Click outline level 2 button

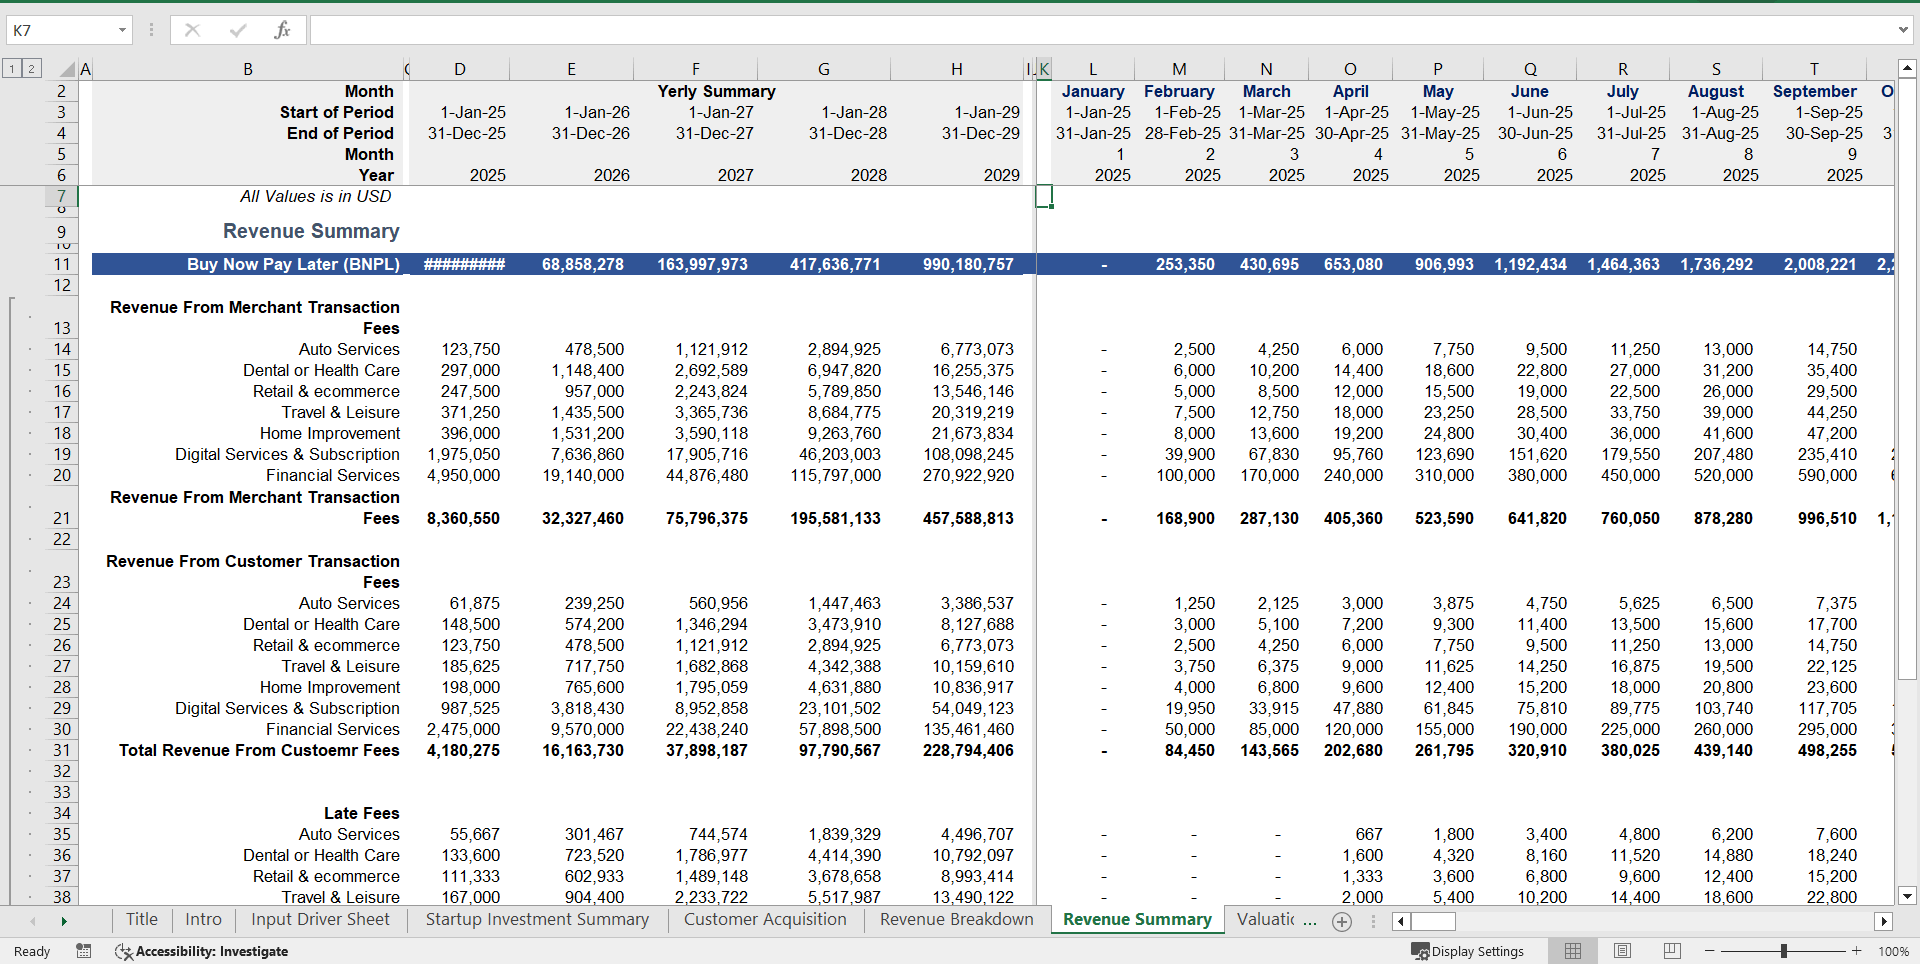32,68
